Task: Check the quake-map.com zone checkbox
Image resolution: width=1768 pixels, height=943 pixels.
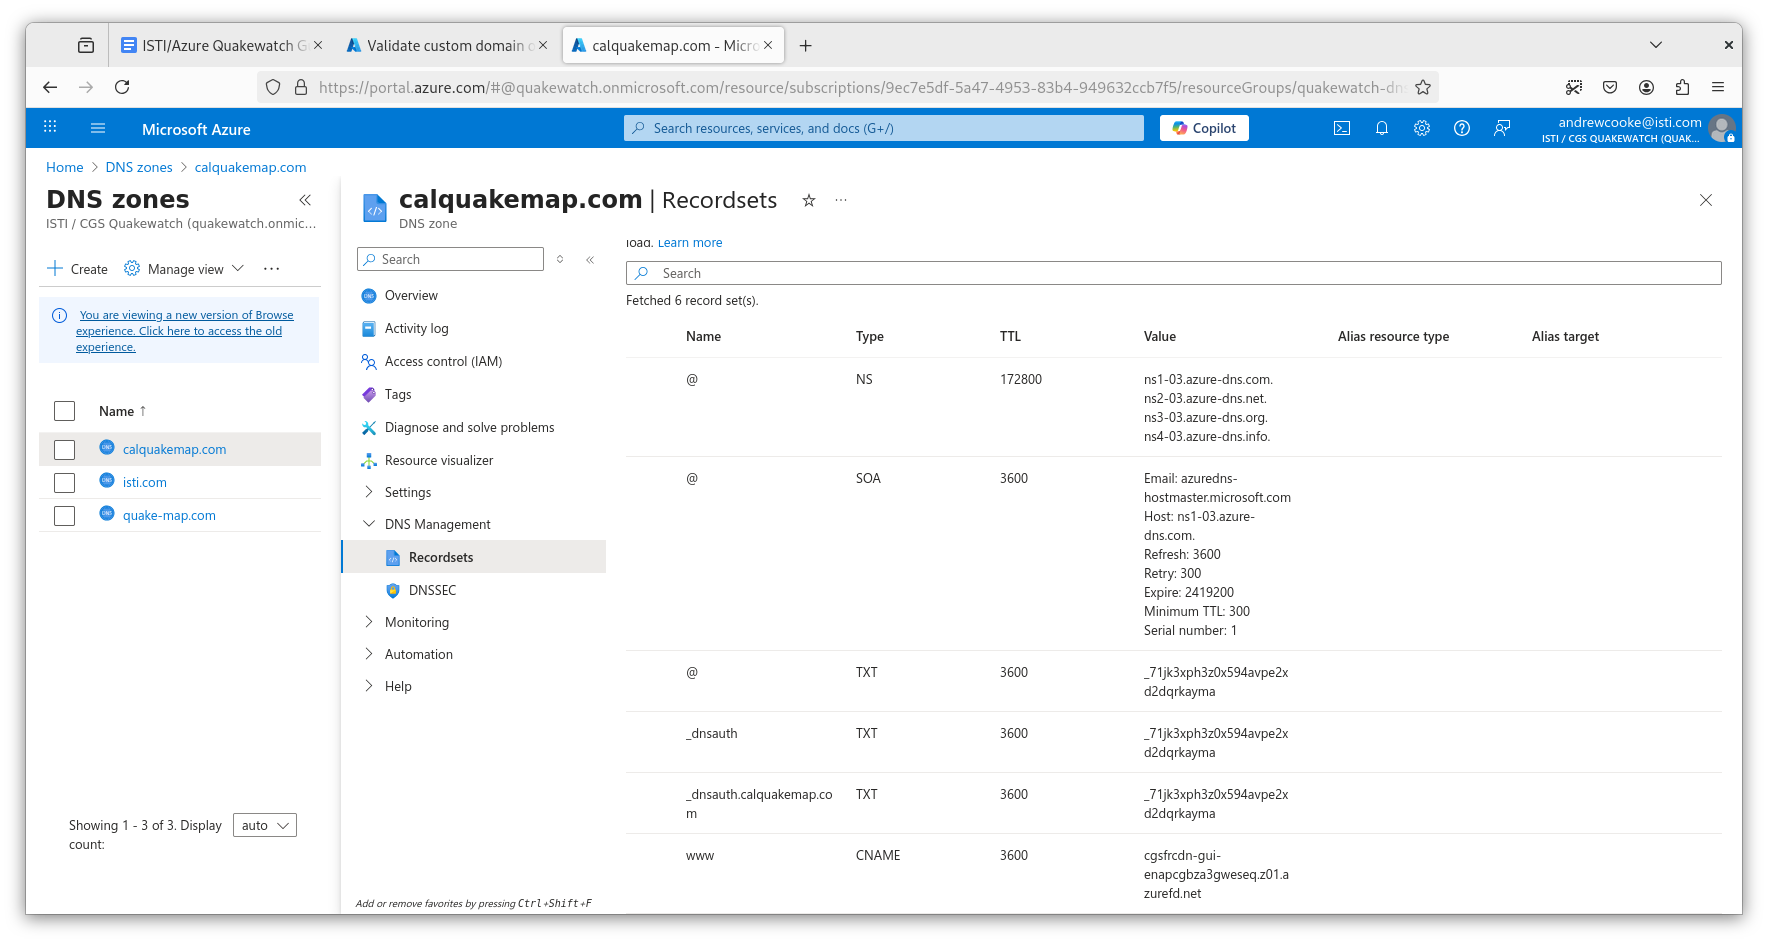Action: pos(64,516)
